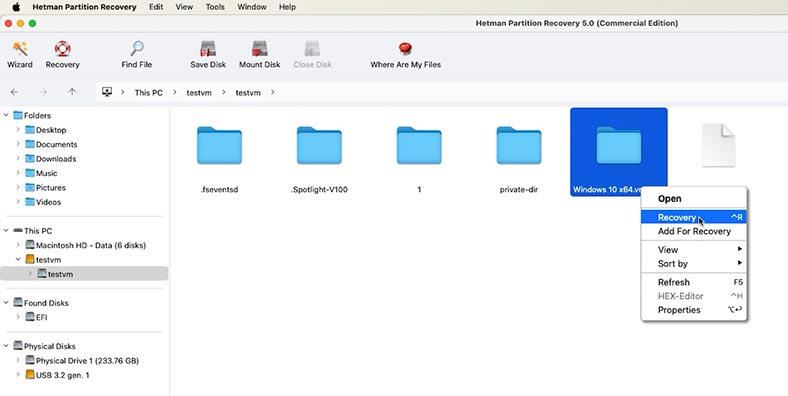This screenshot has width=788, height=396.
Task: Collapse the Folders section
Action: point(6,115)
